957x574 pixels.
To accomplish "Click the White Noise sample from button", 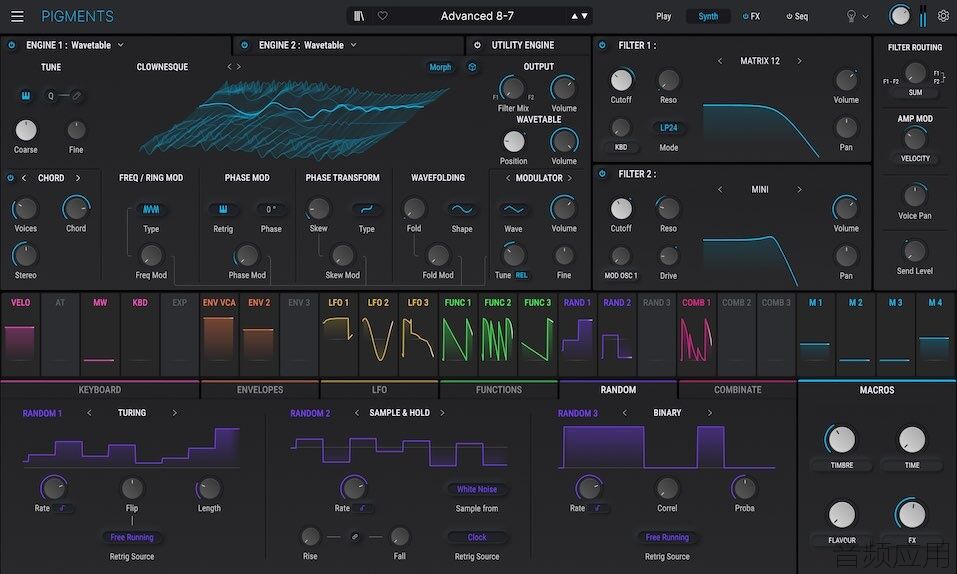I will point(477,489).
